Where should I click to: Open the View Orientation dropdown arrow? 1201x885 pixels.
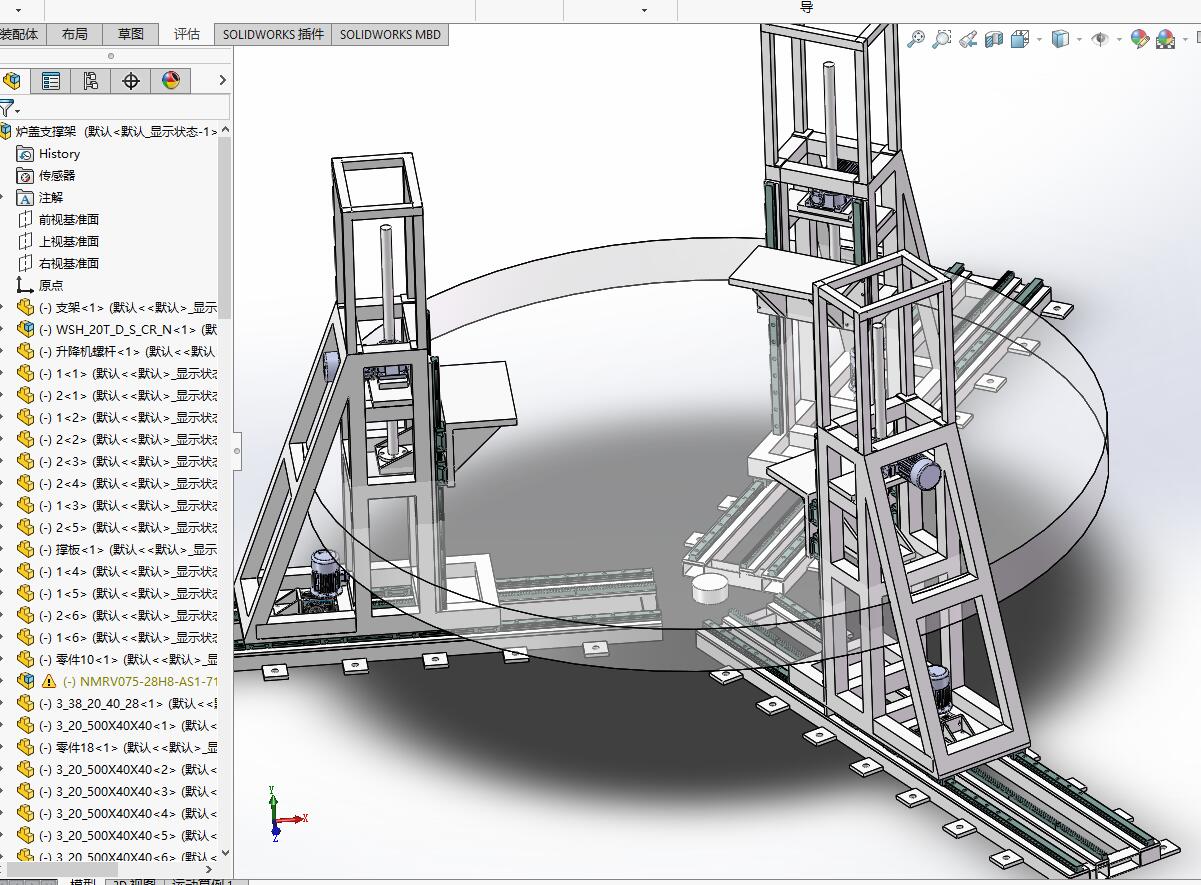pyautogui.click(x=1040, y=40)
